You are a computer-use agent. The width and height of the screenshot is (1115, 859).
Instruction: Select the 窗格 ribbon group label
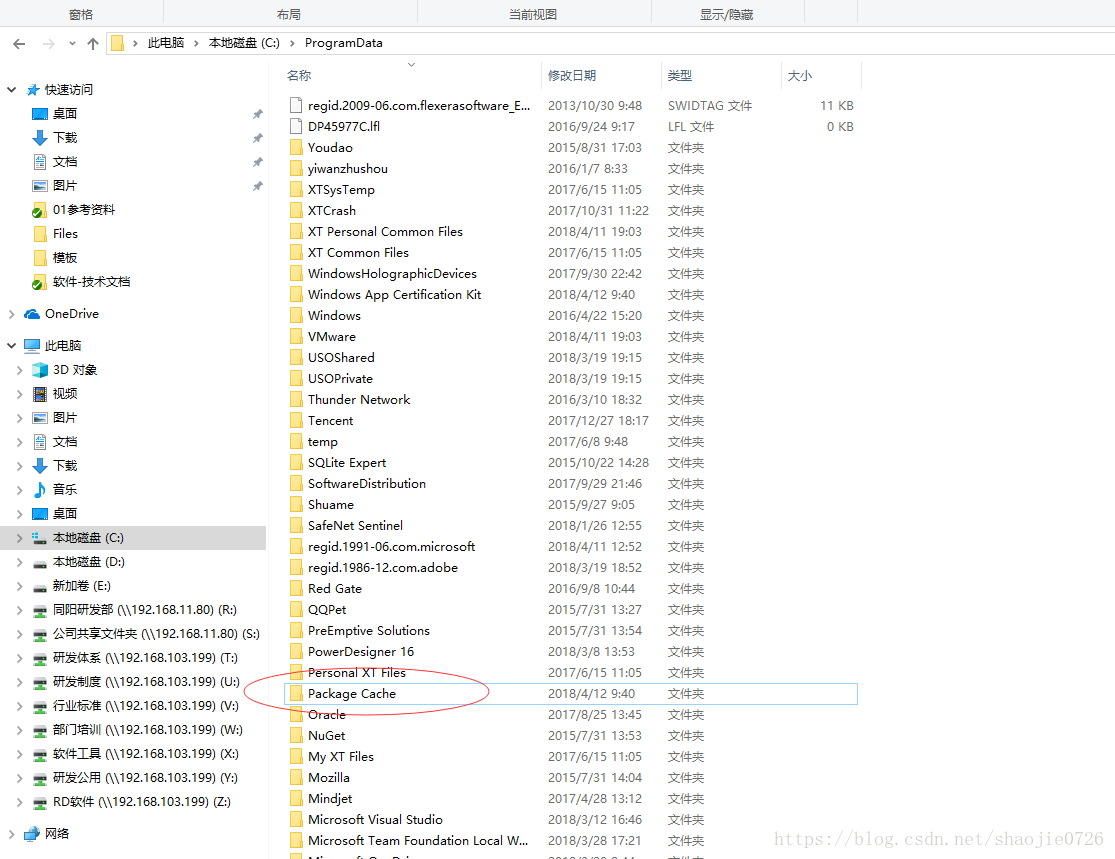pyautogui.click(x=81, y=14)
